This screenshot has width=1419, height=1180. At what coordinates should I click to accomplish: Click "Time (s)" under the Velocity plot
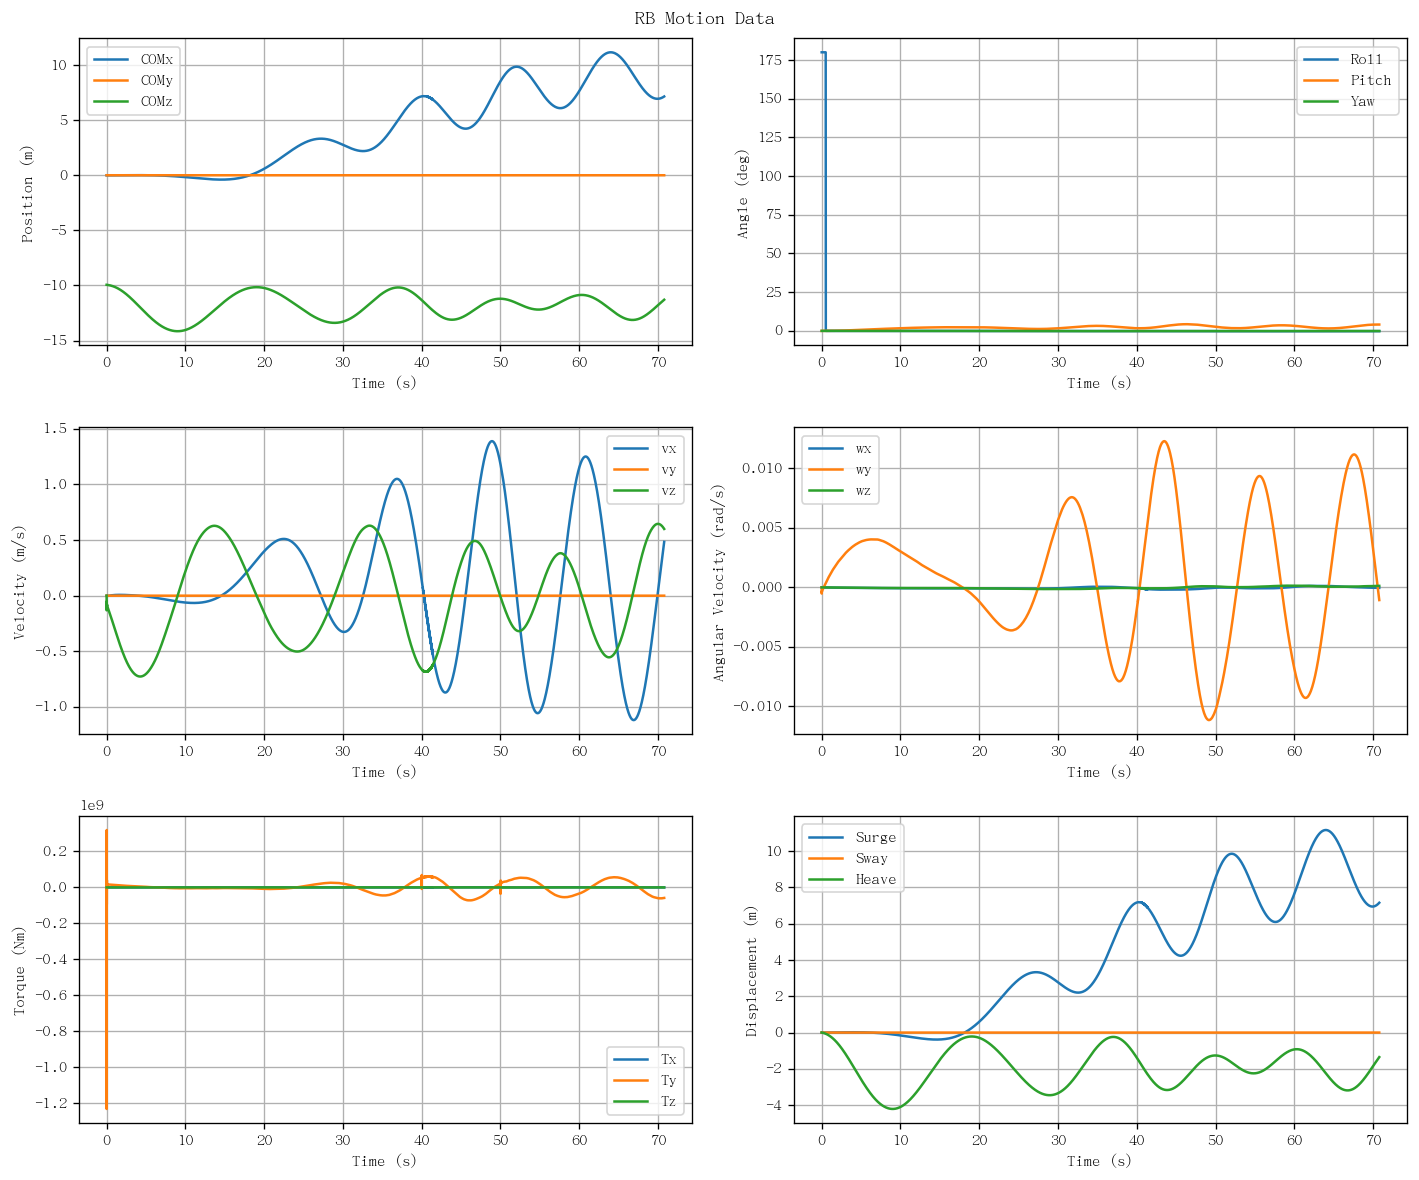point(385,772)
